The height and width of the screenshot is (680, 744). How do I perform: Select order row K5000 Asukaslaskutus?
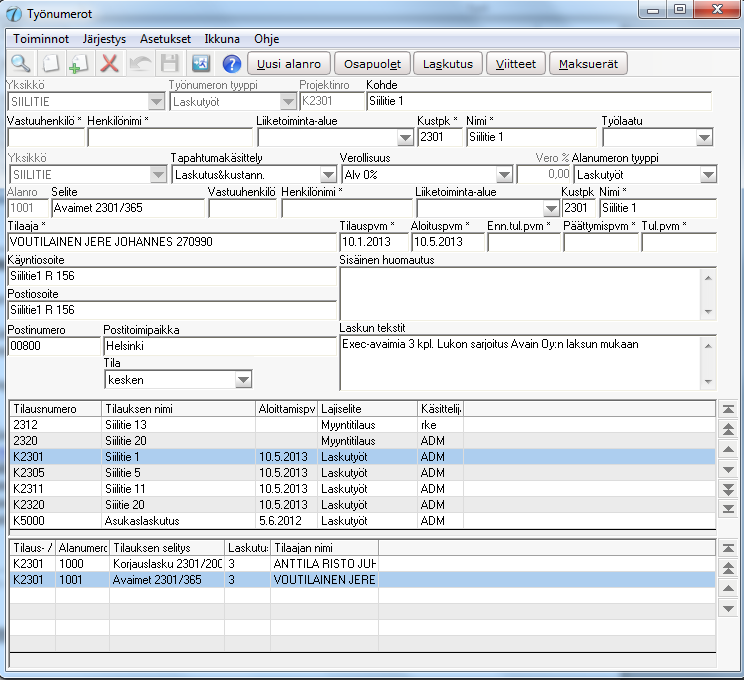click(363, 521)
